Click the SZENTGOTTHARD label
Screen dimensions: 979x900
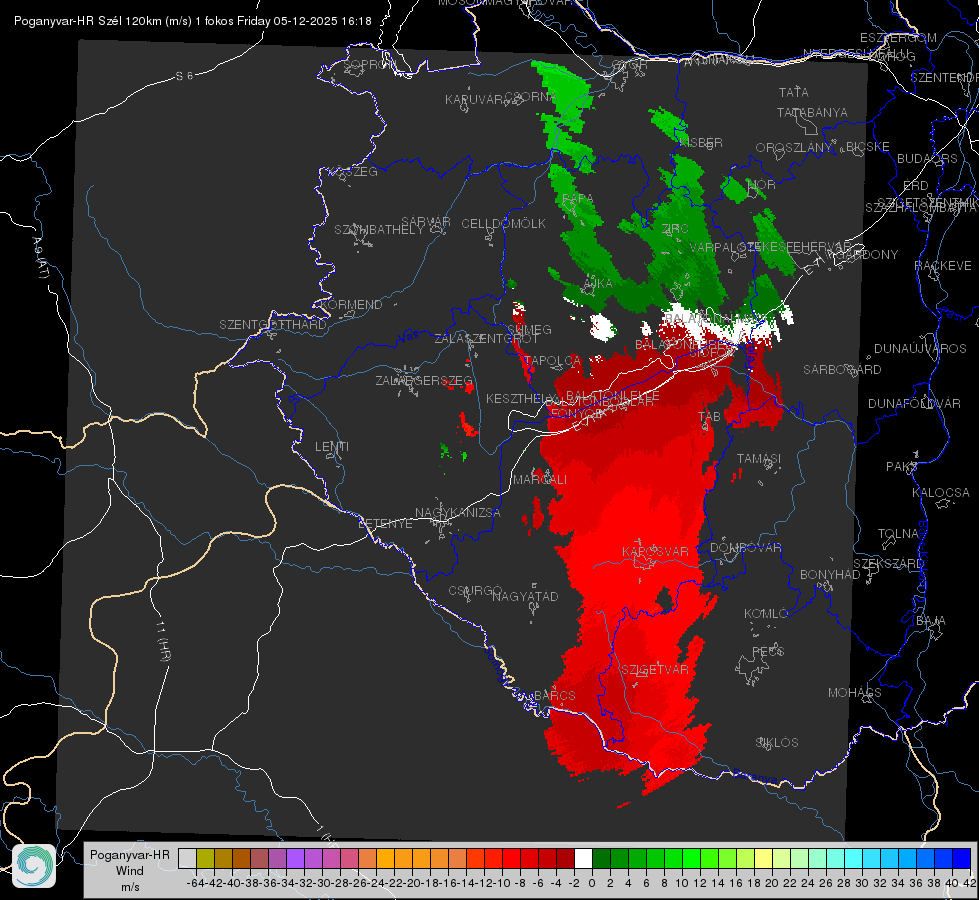tap(273, 325)
